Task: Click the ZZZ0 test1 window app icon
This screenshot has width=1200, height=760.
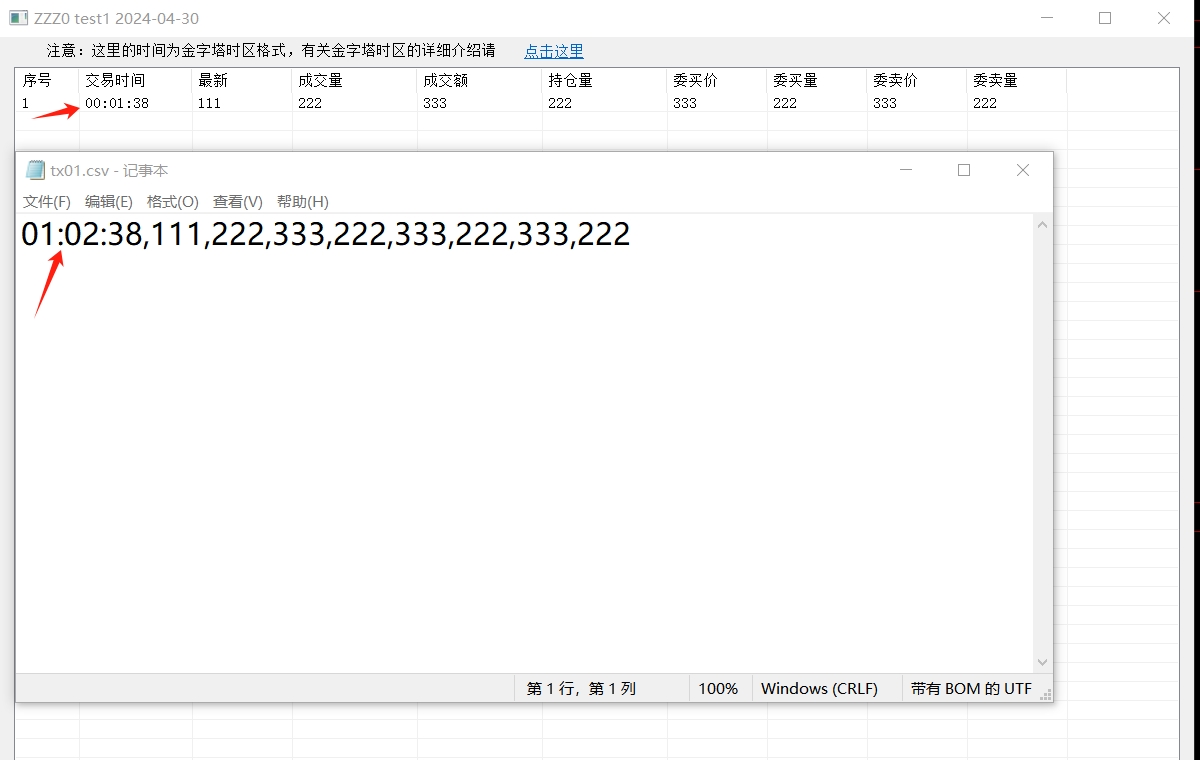Action: click(18, 18)
